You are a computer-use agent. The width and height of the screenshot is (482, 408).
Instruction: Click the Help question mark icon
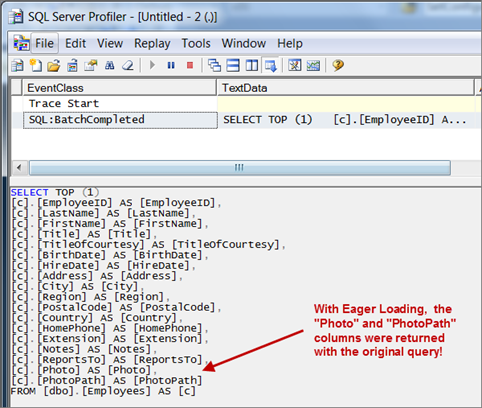338,65
